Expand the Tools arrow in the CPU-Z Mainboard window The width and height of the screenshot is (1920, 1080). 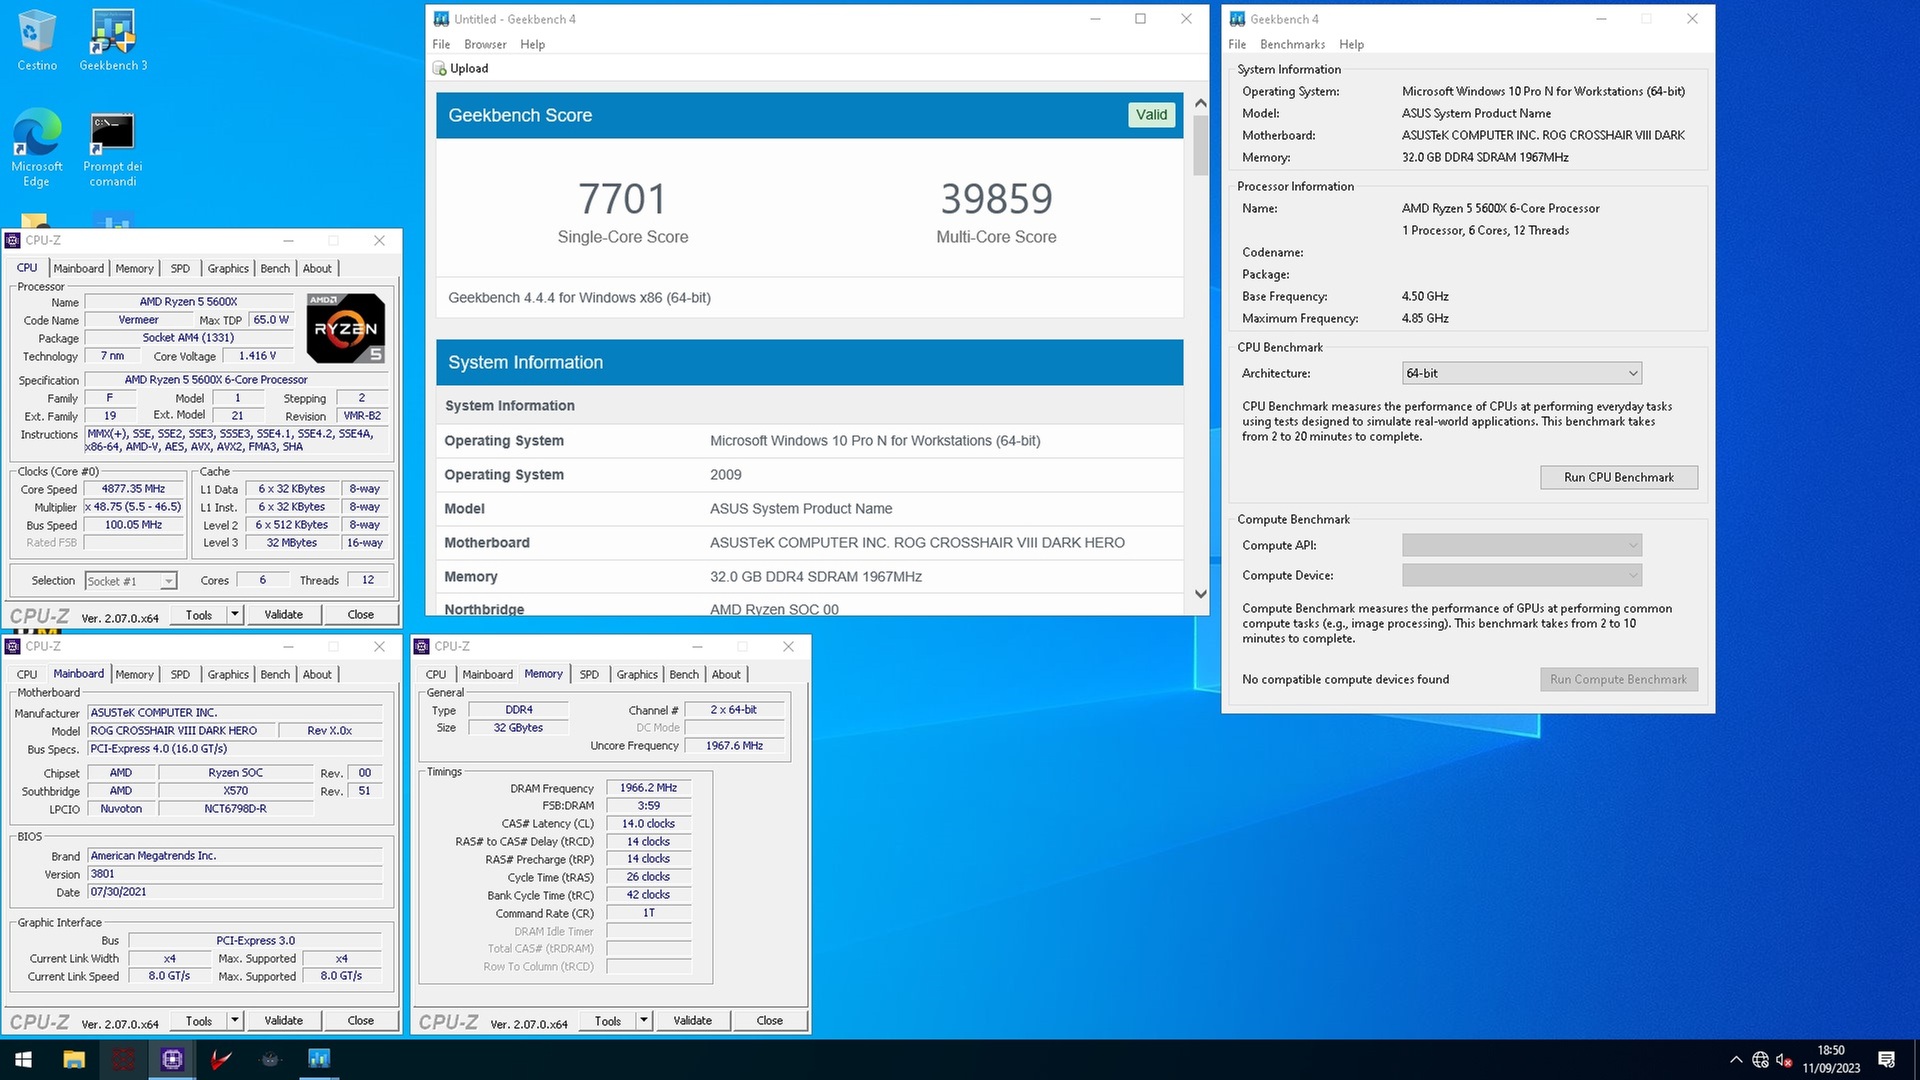(235, 1021)
